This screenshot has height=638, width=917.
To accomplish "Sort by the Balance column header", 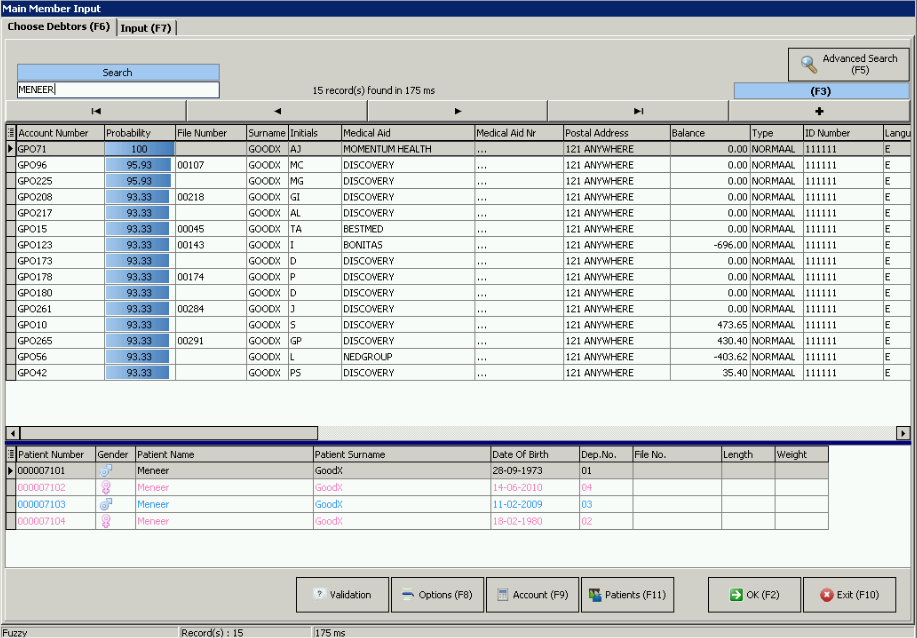I will tap(709, 132).
